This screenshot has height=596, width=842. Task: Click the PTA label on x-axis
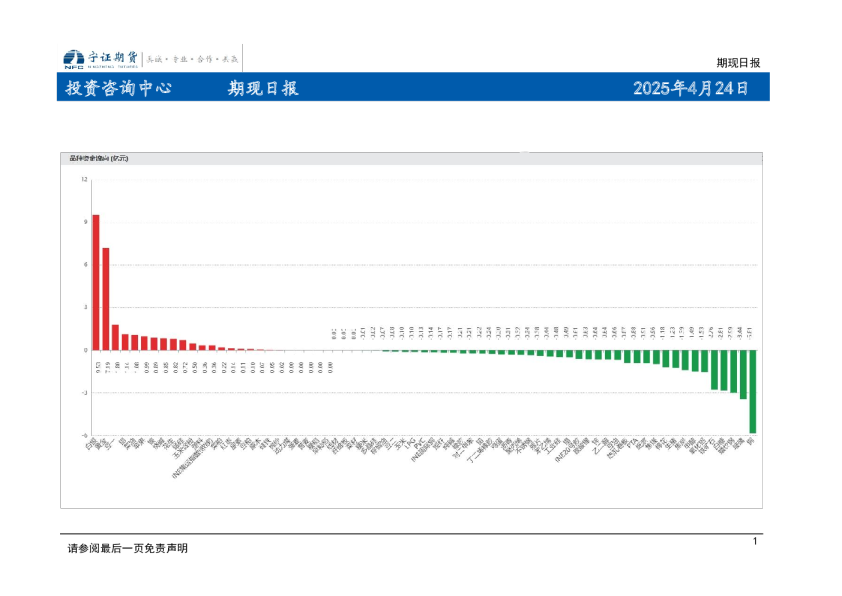632,440
